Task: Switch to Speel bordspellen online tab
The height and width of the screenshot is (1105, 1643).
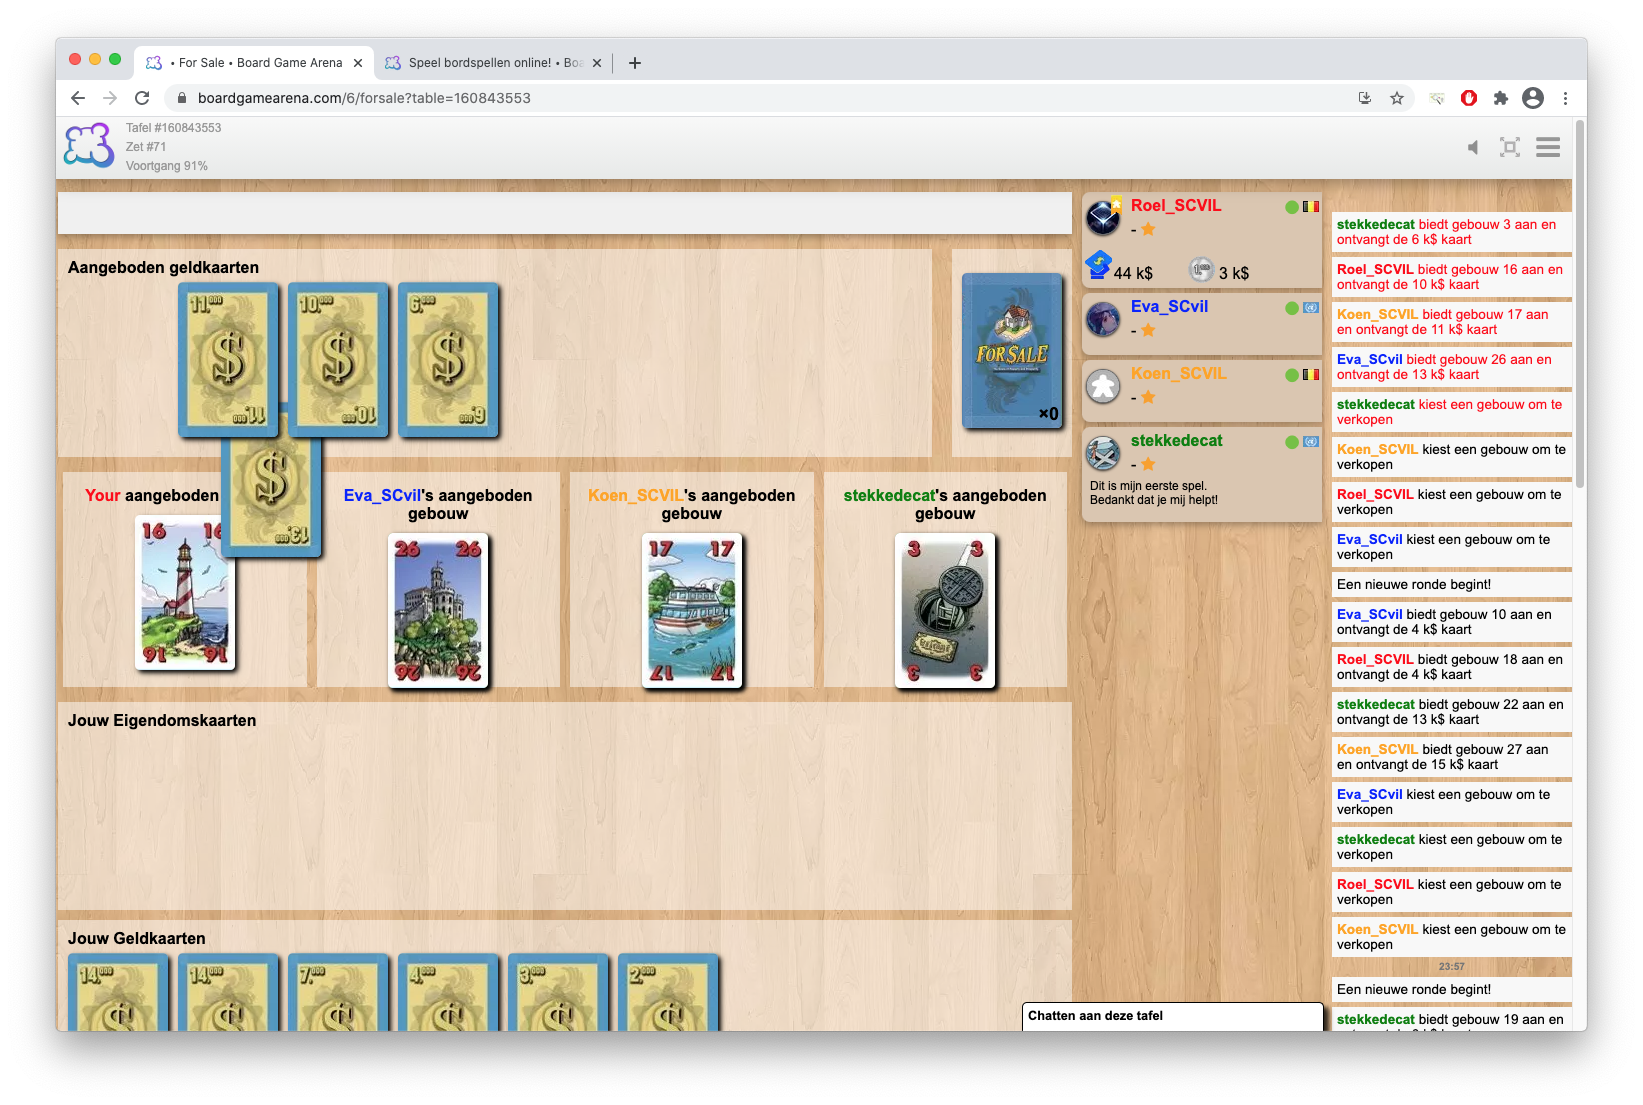Action: click(x=493, y=63)
